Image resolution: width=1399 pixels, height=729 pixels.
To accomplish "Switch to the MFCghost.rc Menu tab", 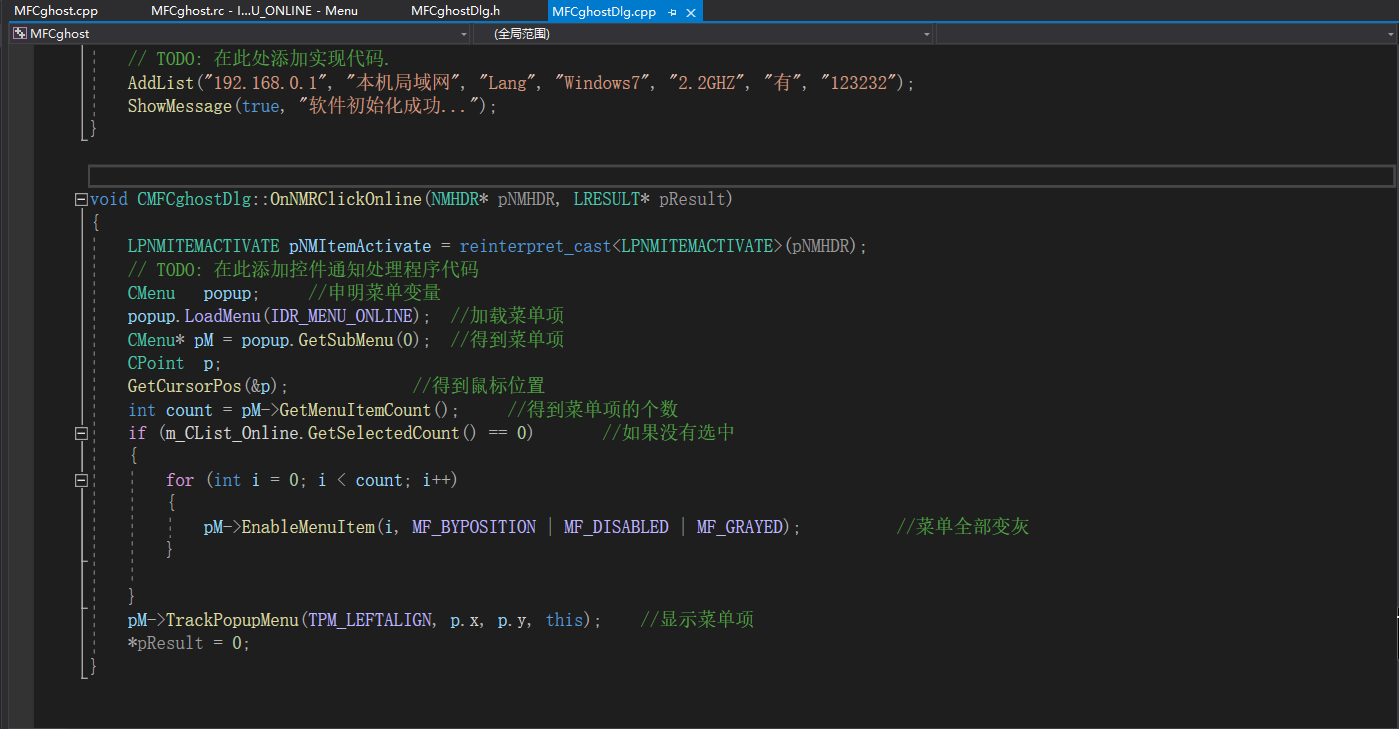I will [254, 11].
